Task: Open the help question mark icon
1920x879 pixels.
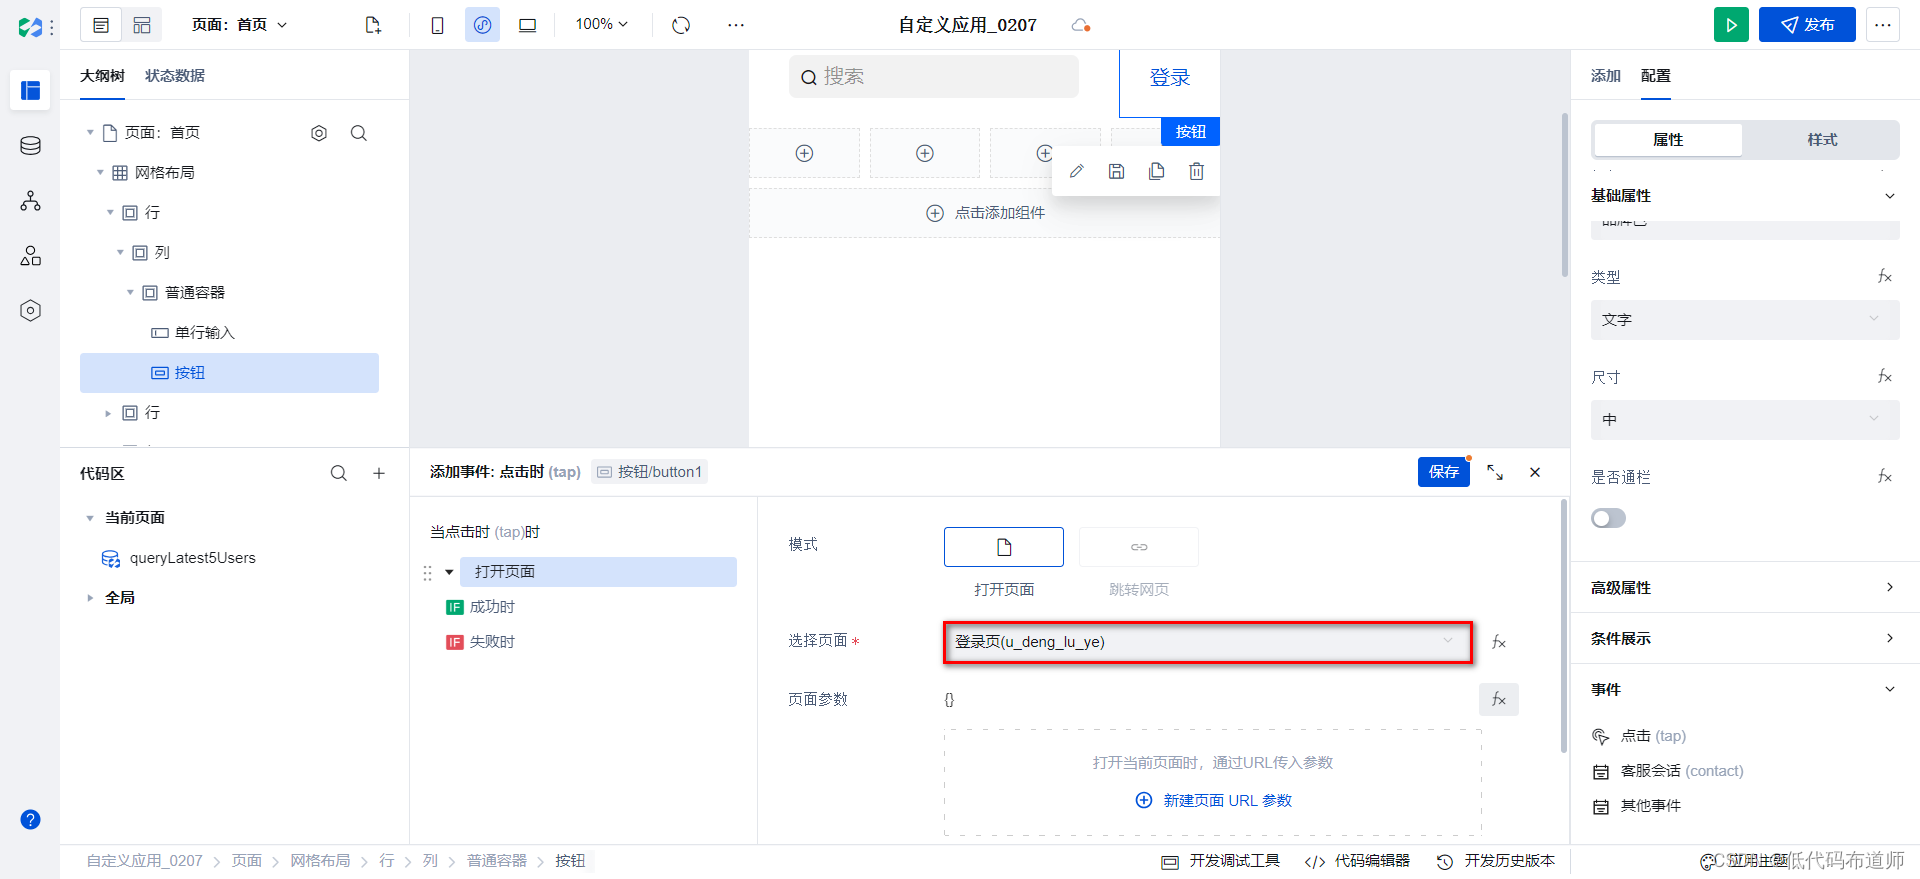Action: pos(30,820)
